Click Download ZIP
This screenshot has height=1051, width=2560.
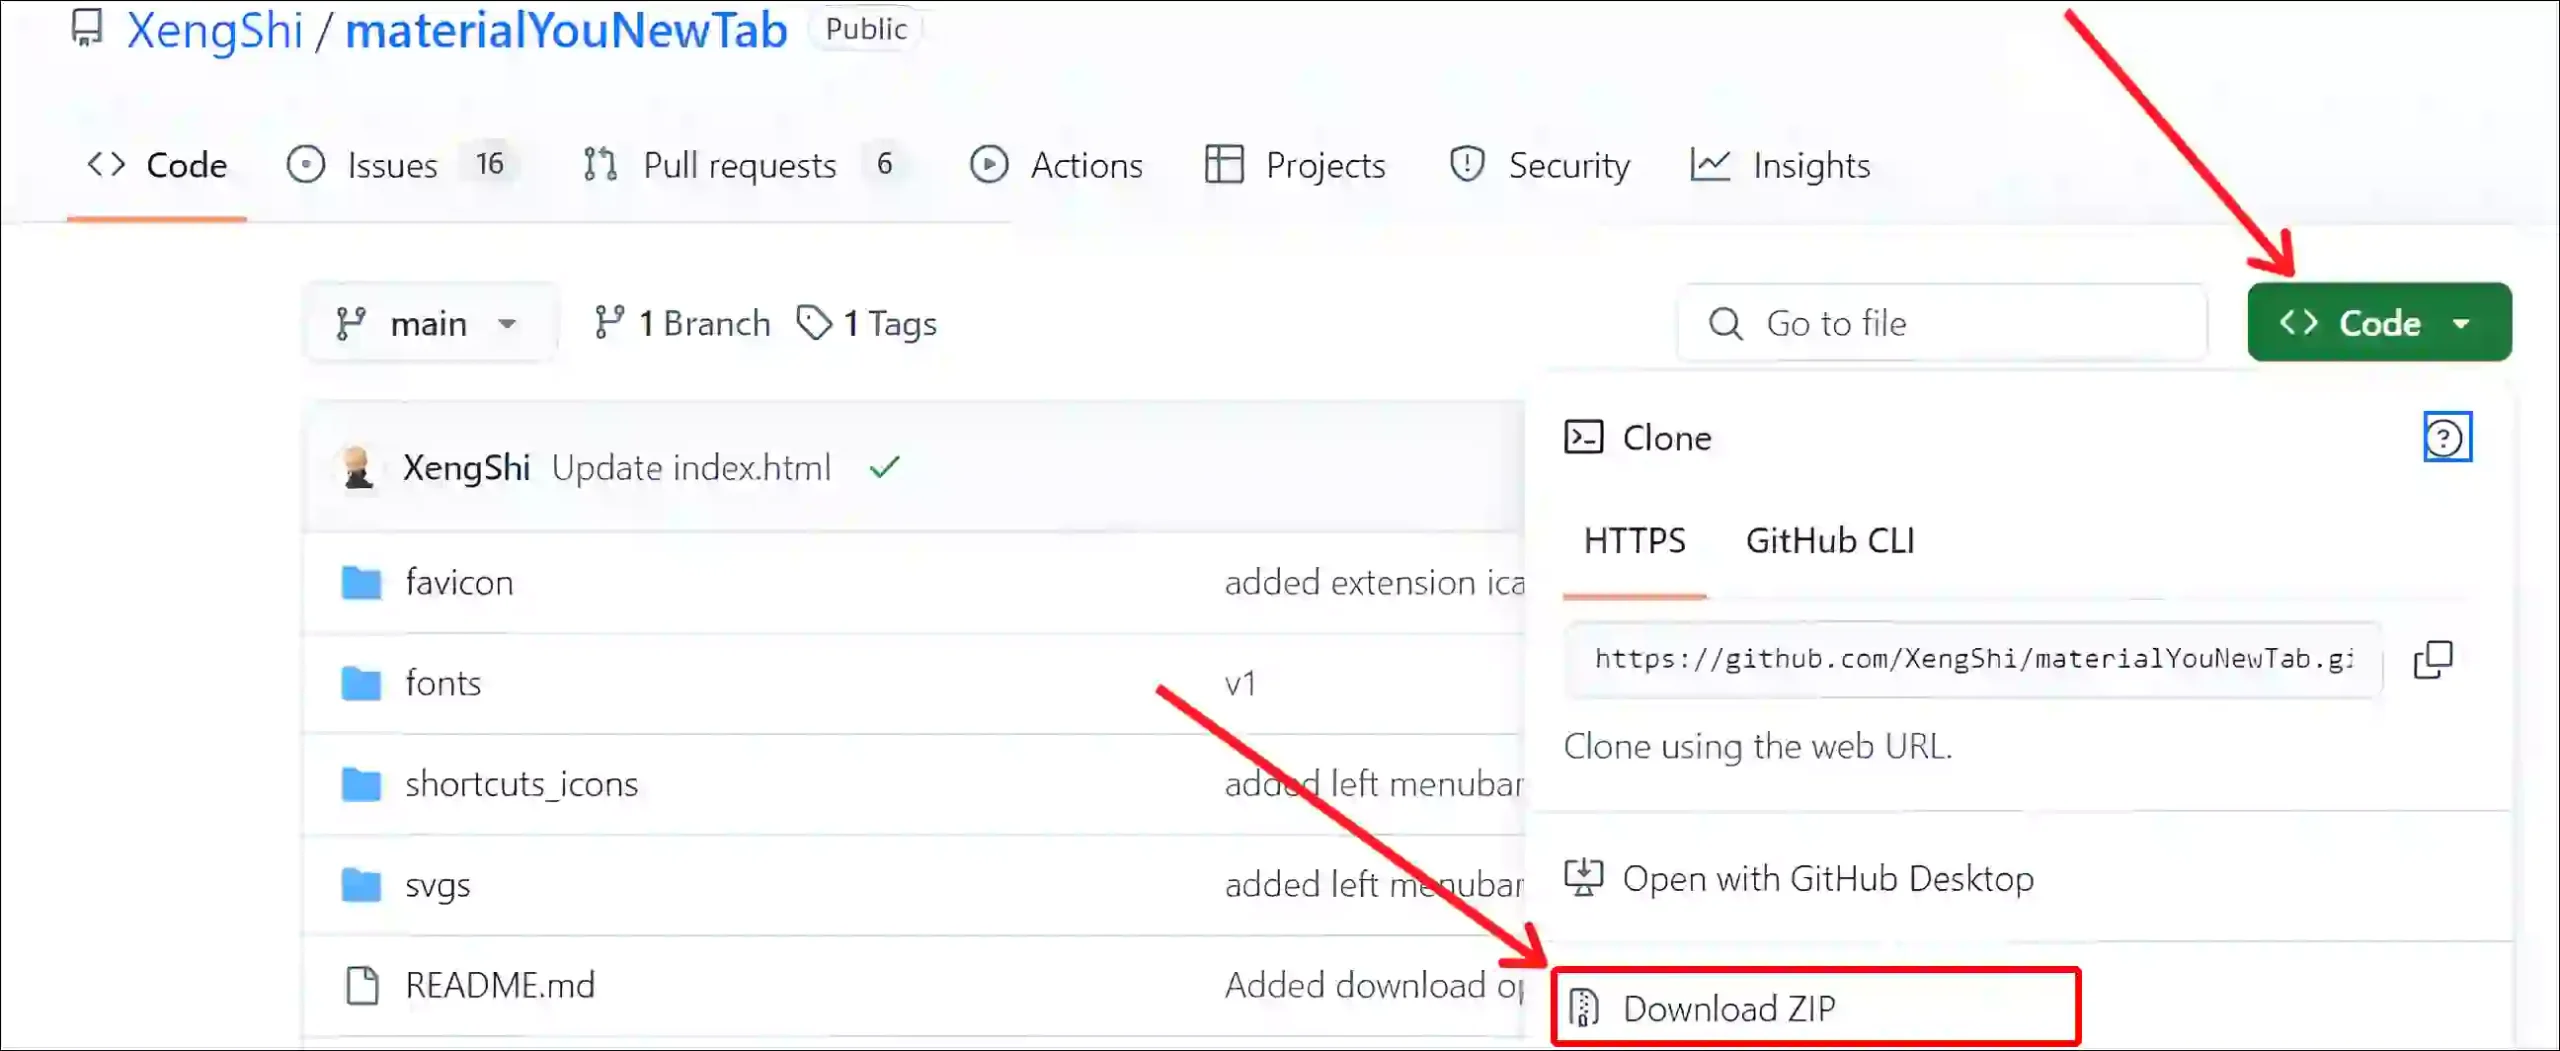click(x=1815, y=1007)
